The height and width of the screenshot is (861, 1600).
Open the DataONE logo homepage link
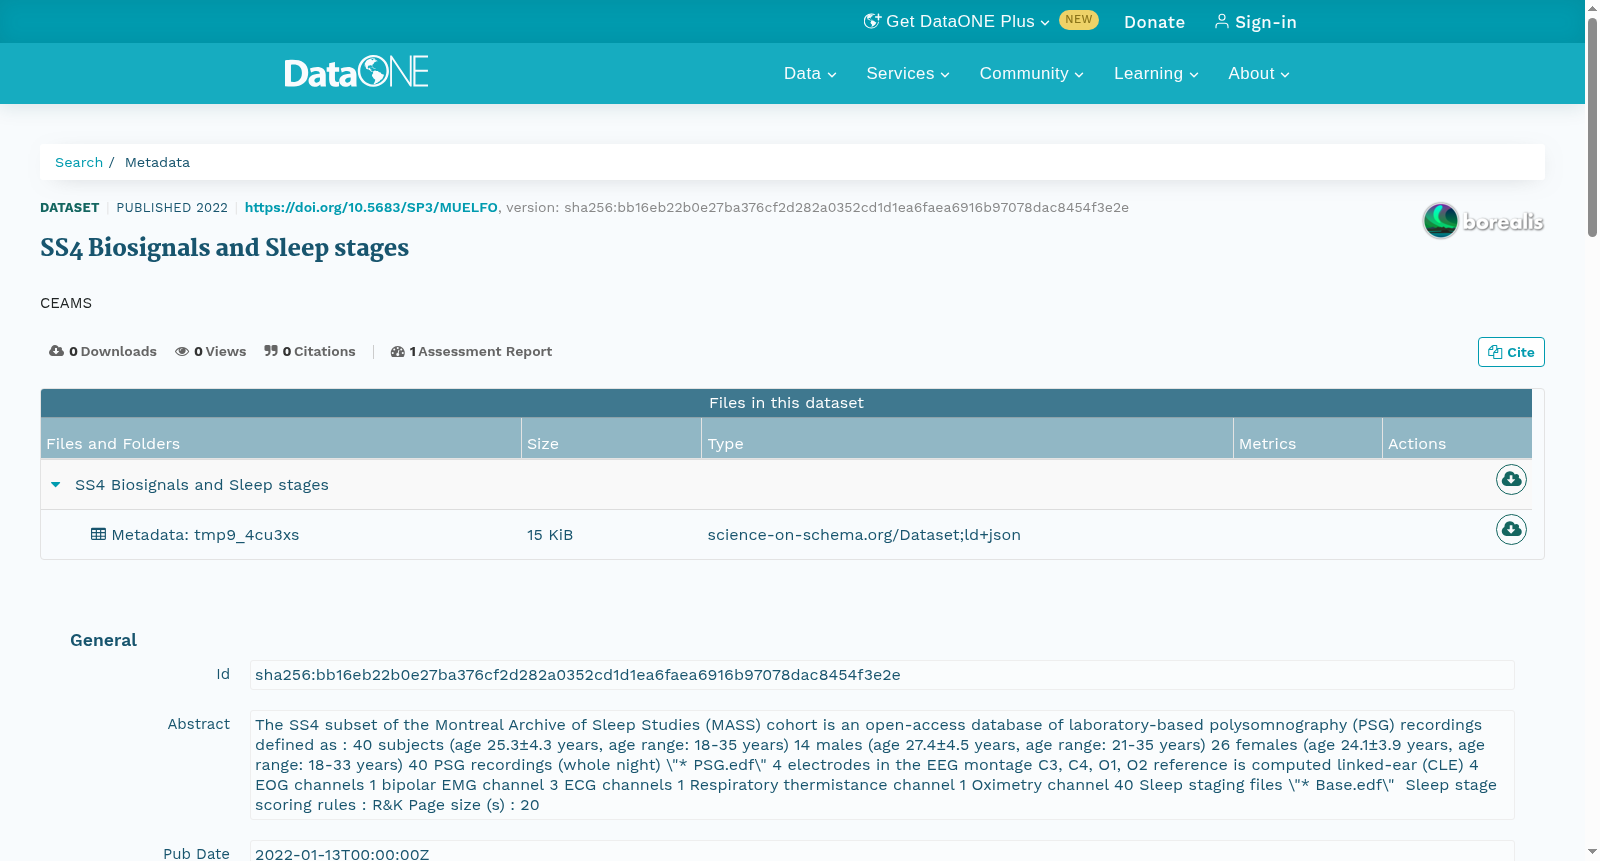pyautogui.click(x=356, y=72)
